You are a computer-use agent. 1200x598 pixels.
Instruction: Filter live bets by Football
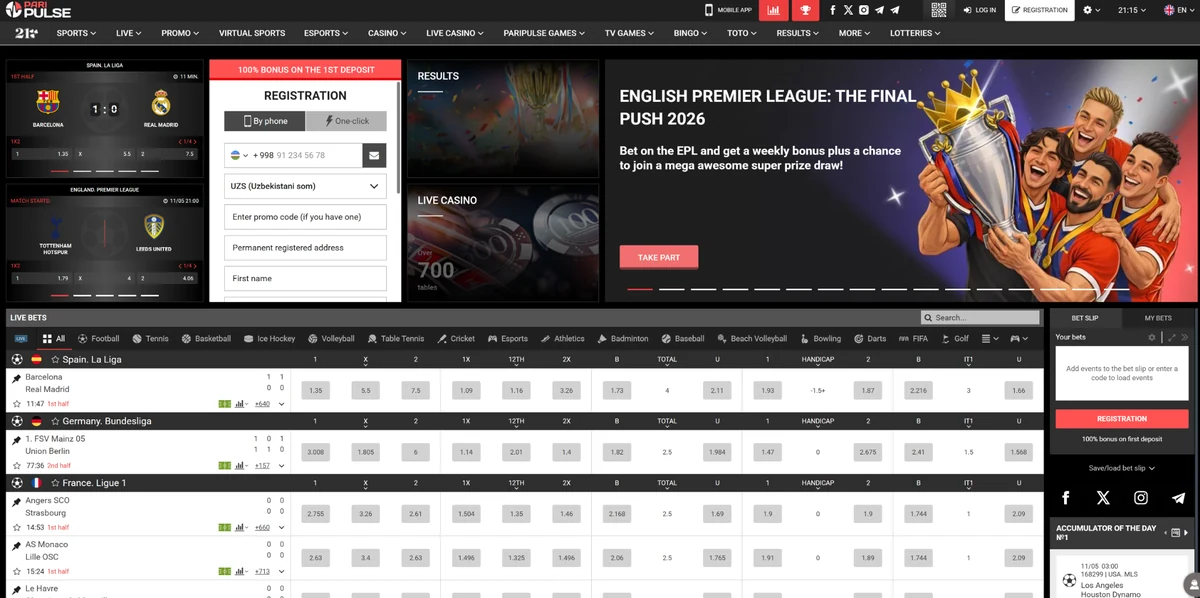pos(98,339)
